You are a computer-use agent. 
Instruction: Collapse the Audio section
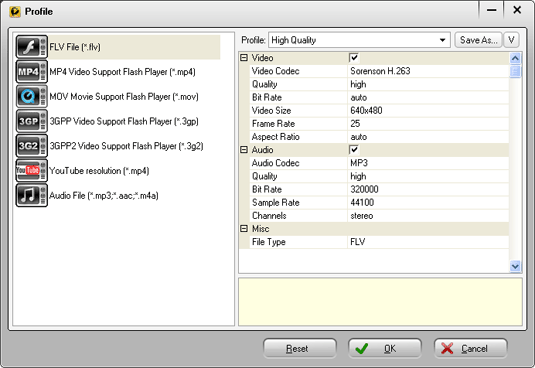(244, 150)
